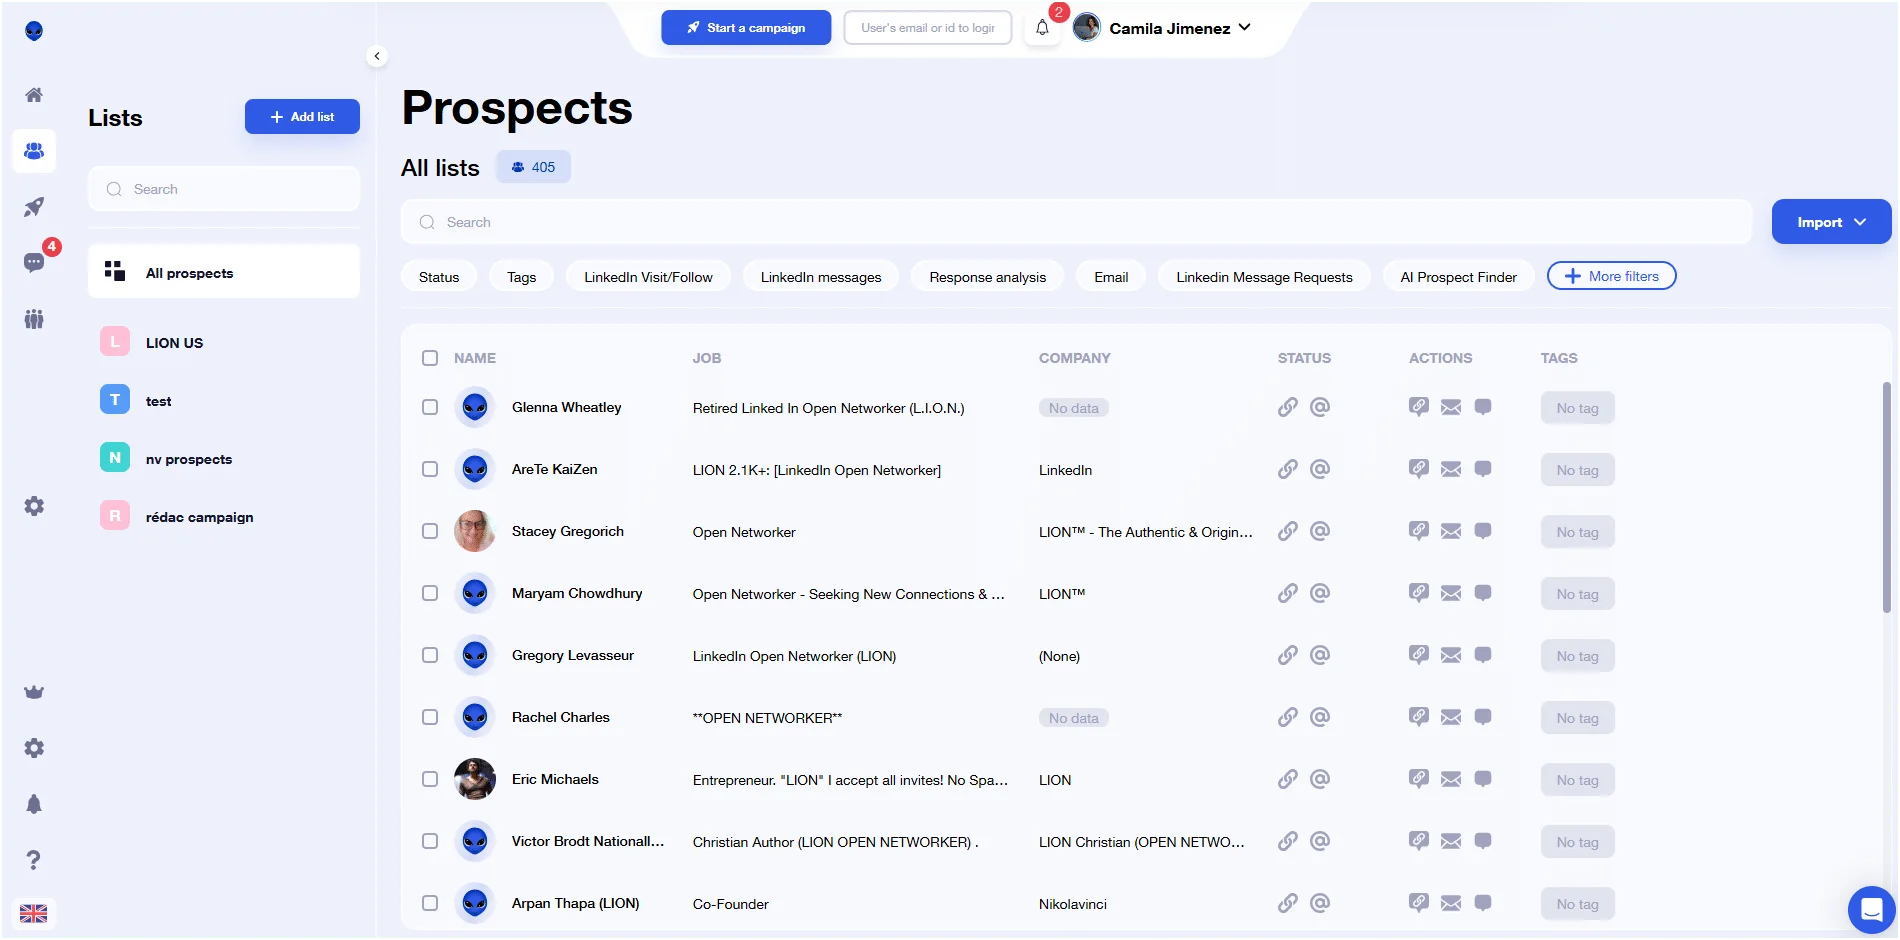Check the box for Eric Michaels

(430, 779)
